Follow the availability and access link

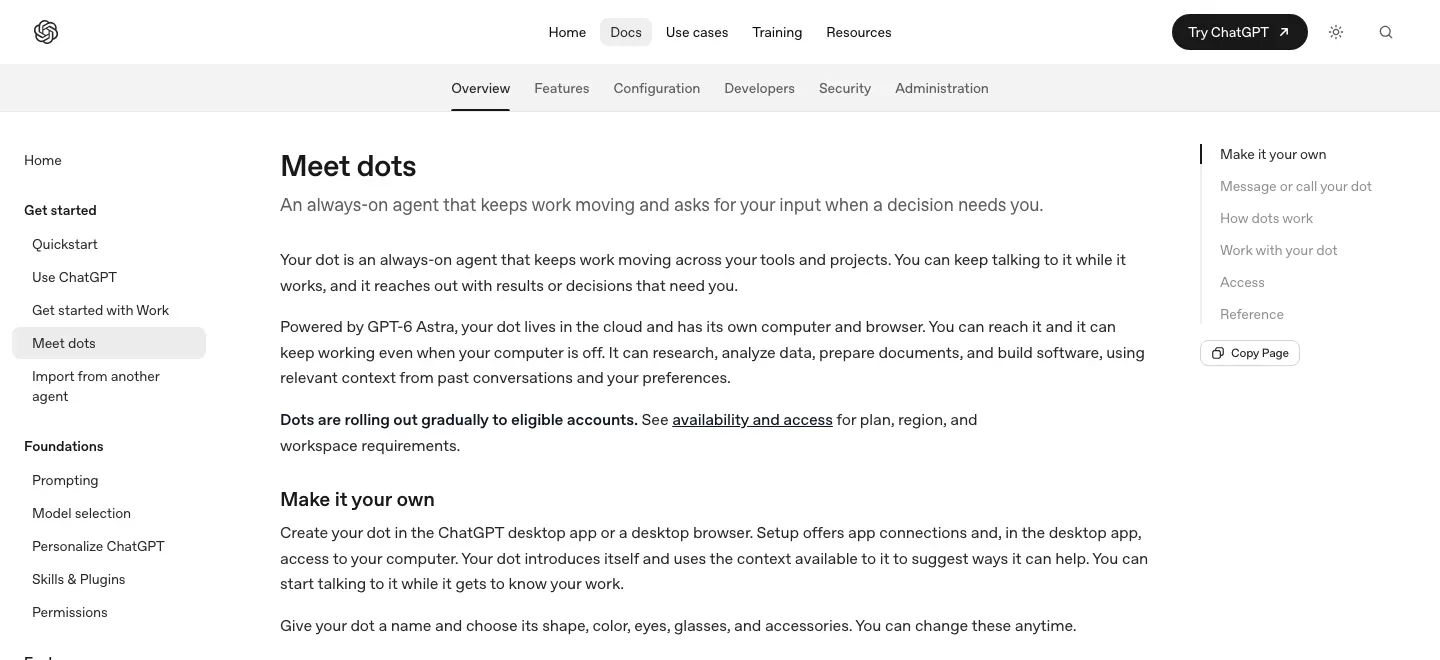point(752,420)
